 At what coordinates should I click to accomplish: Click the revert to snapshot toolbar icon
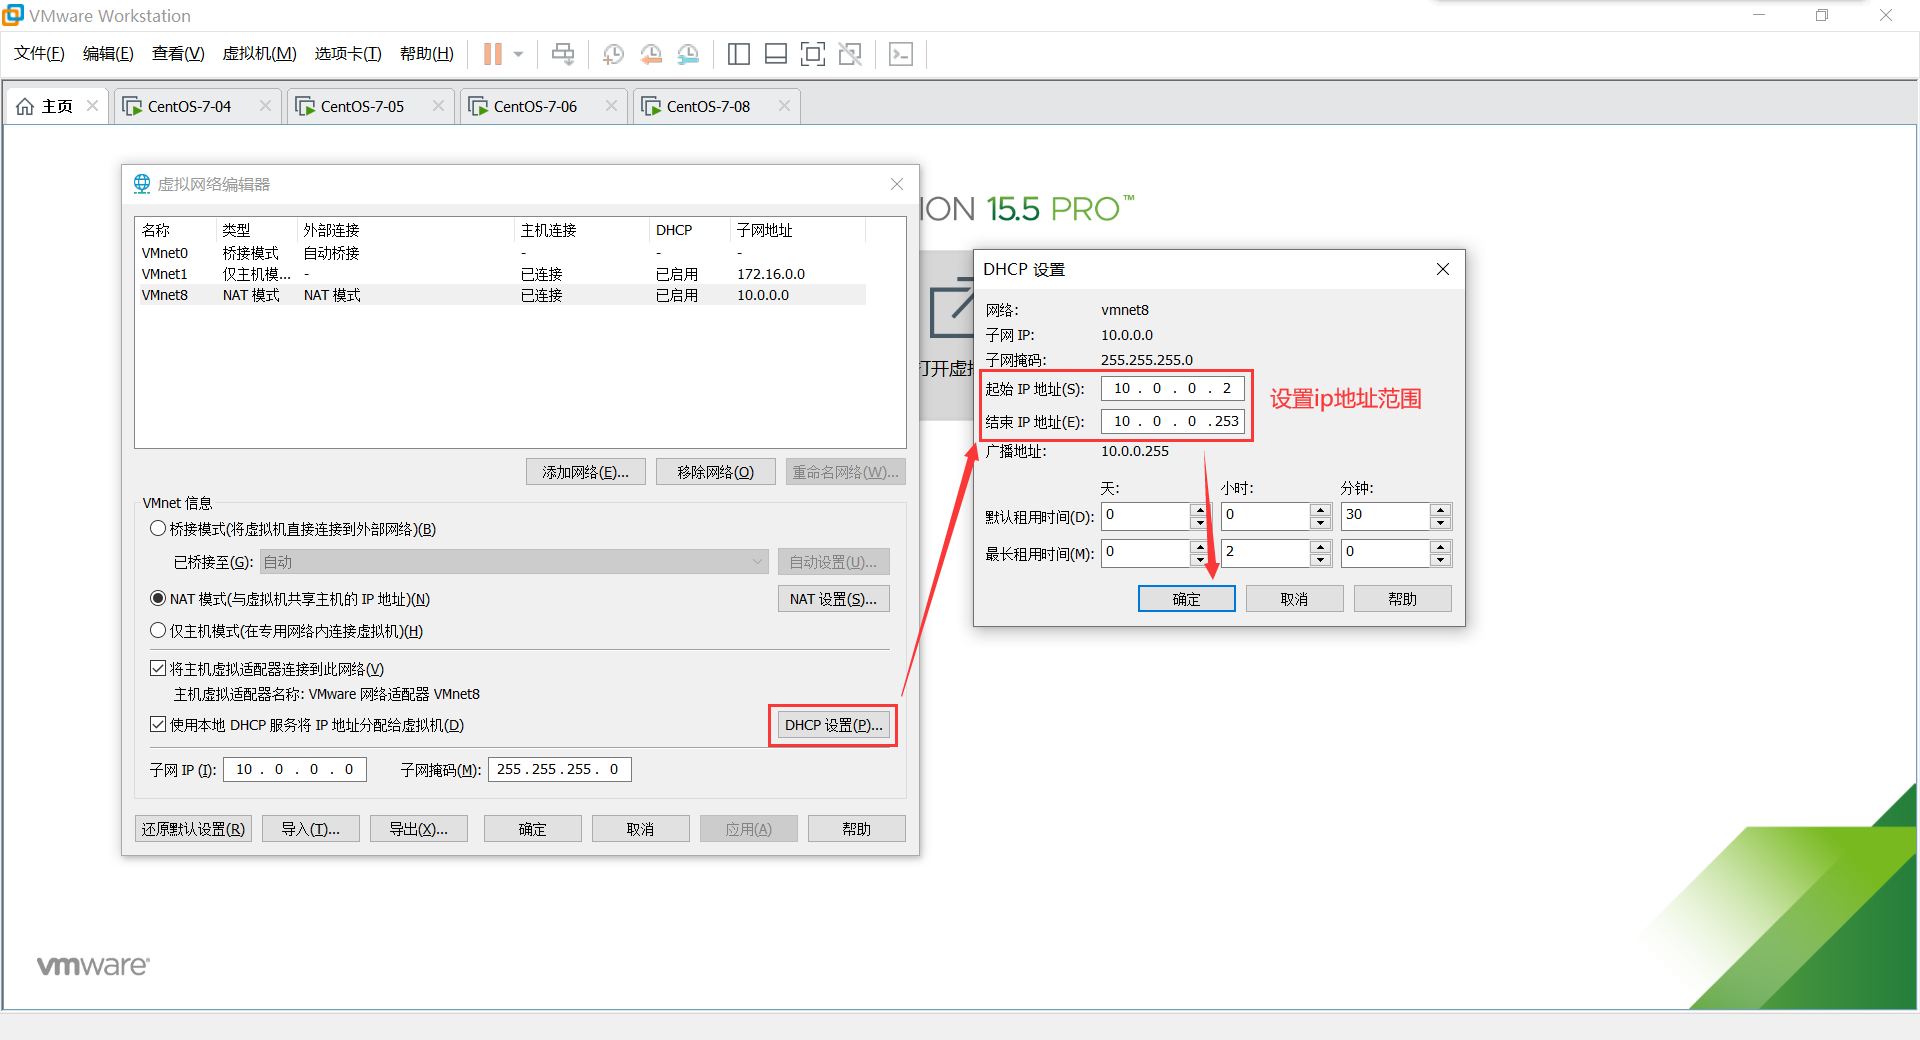651,54
